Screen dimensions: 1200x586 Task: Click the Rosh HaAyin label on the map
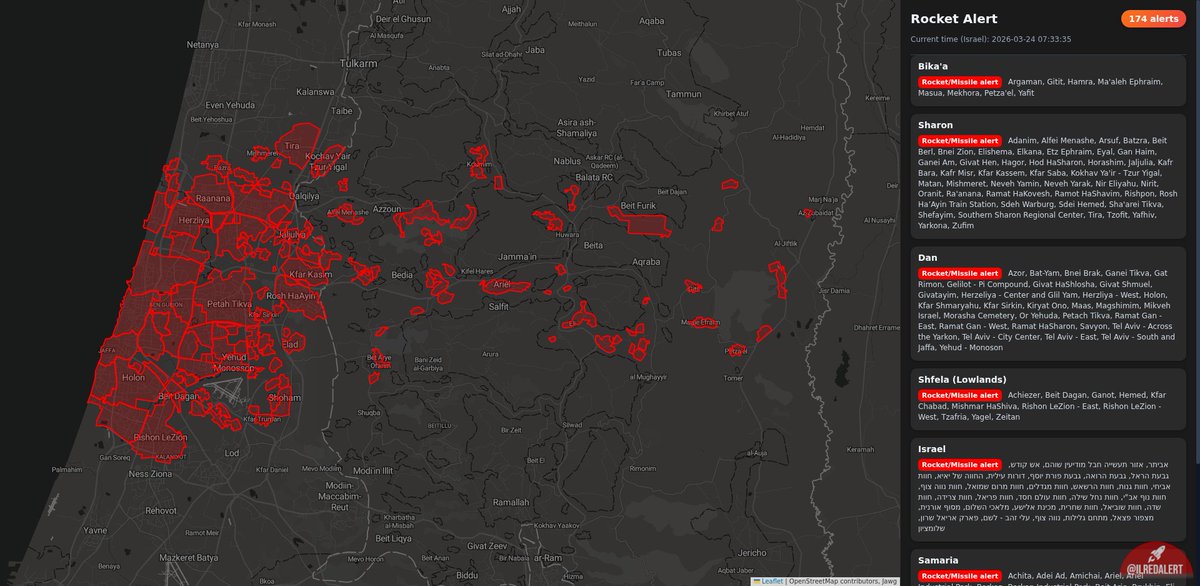(292, 296)
